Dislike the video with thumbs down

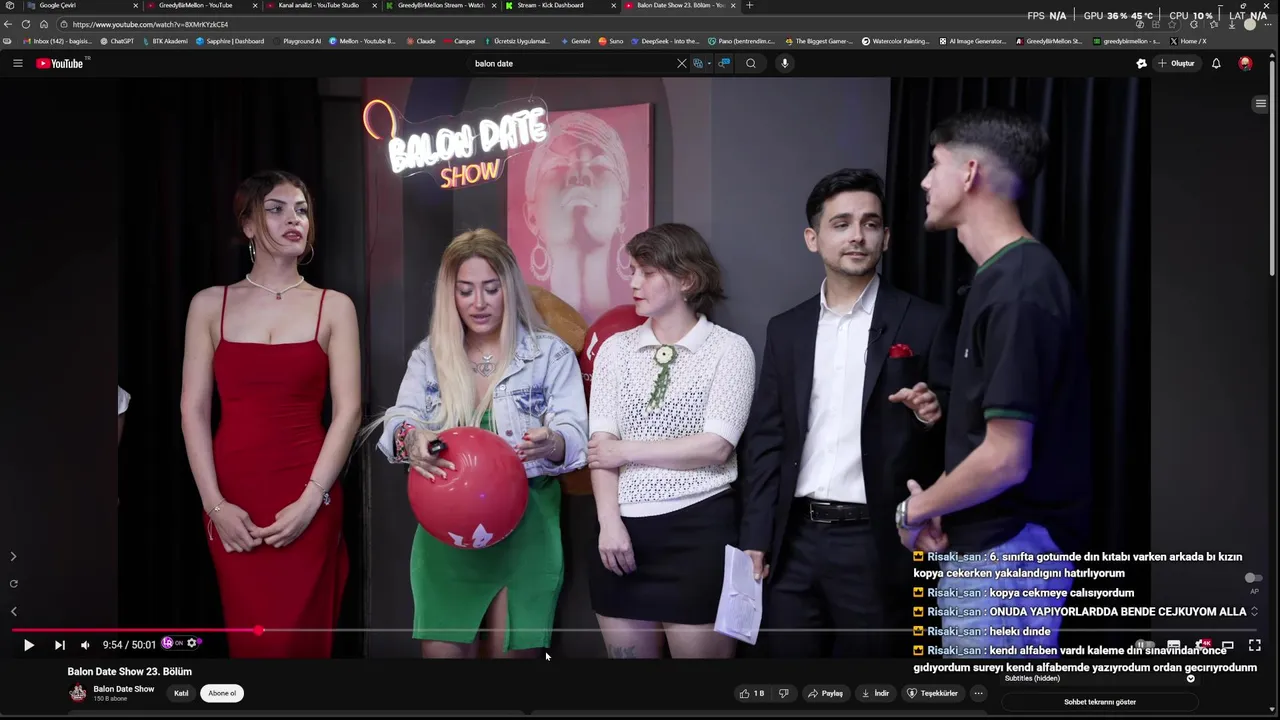coord(784,693)
